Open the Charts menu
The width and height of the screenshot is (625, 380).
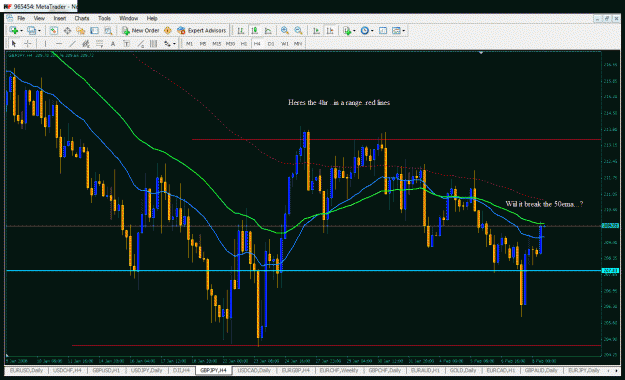coord(82,18)
